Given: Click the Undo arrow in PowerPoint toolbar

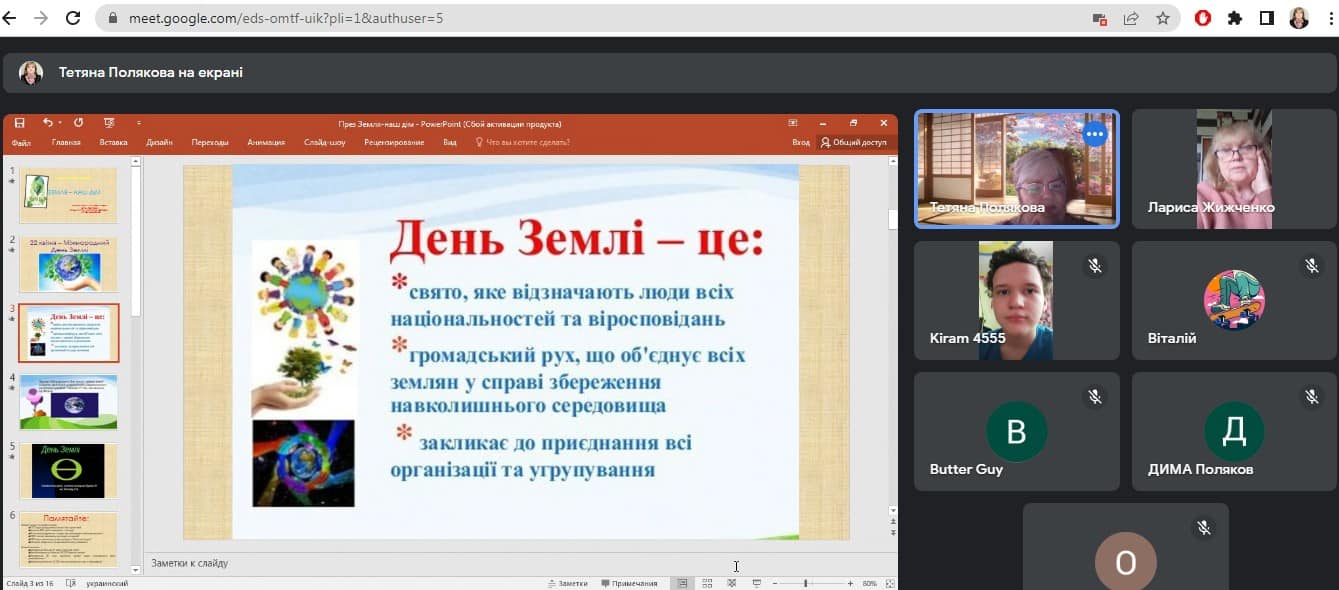Looking at the screenshot, I should tap(48, 123).
